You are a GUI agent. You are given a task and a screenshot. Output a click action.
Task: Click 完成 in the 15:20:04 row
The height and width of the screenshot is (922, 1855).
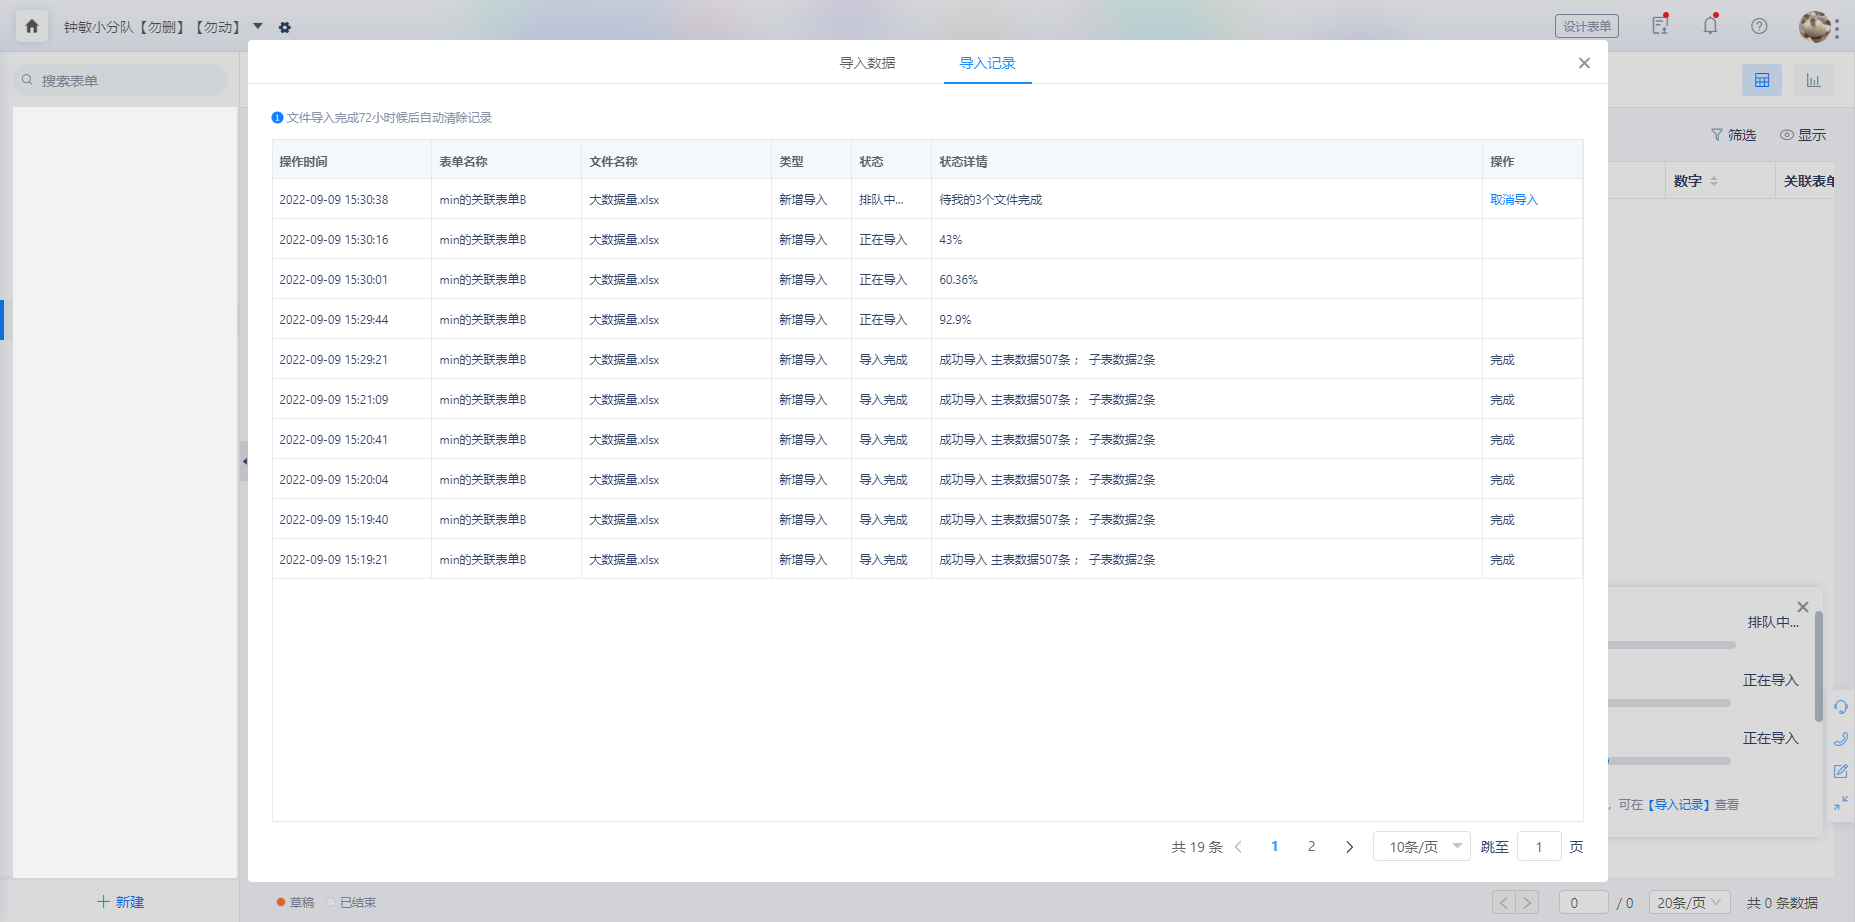(1502, 480)
